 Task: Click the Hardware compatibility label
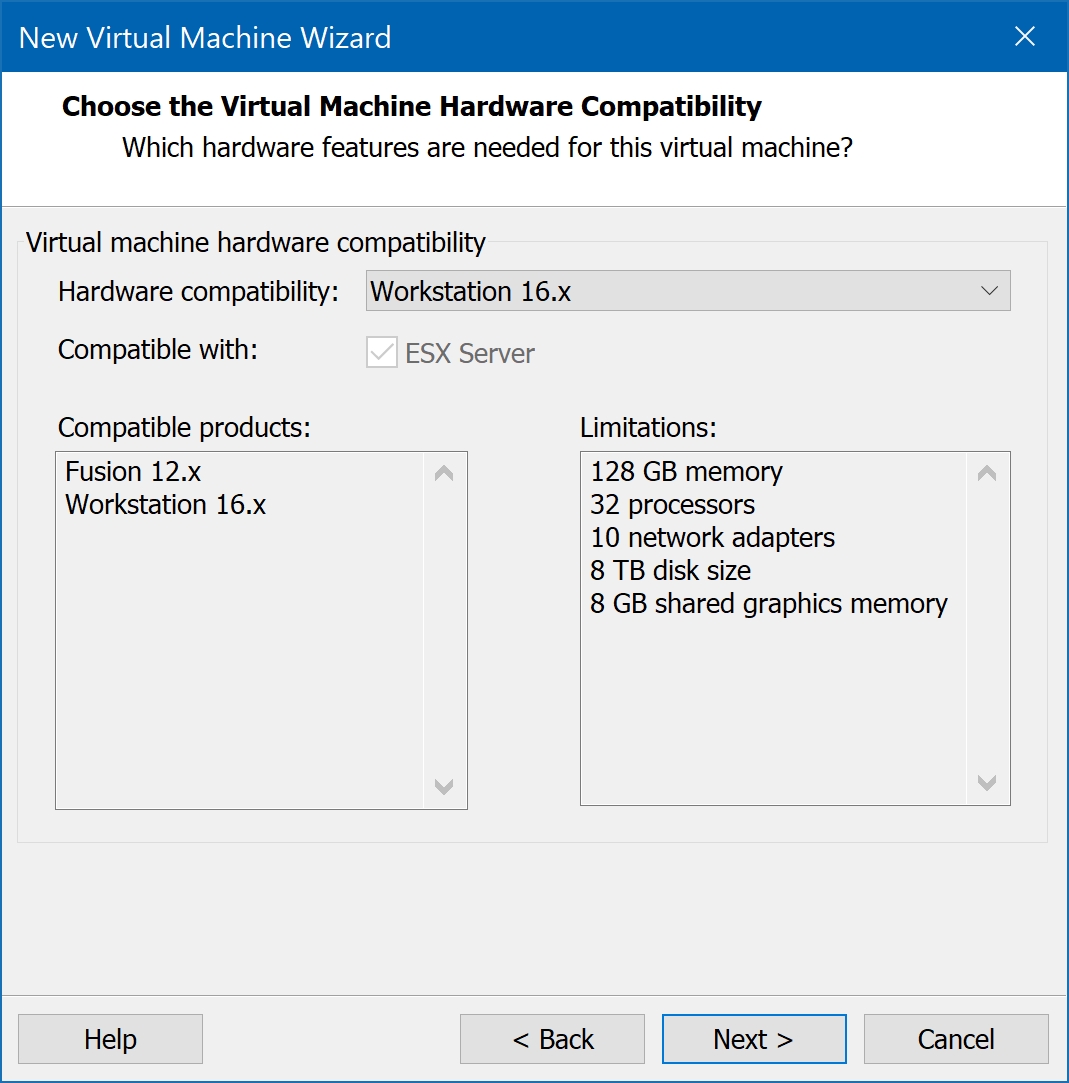click(199, 291)
